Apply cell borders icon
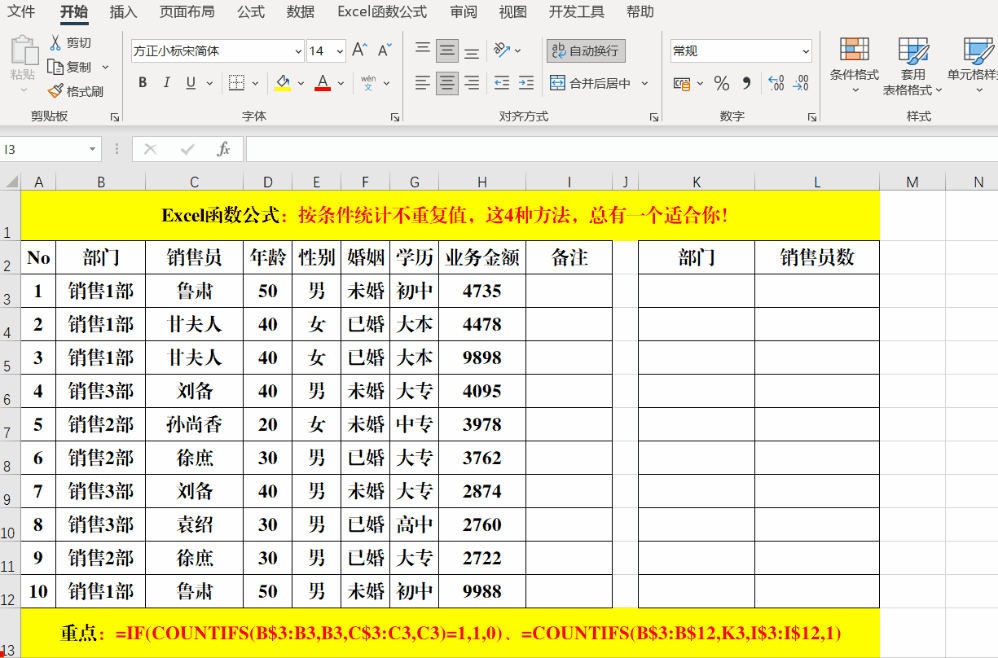Screen dimensions: 998x658 pos(237,83)
